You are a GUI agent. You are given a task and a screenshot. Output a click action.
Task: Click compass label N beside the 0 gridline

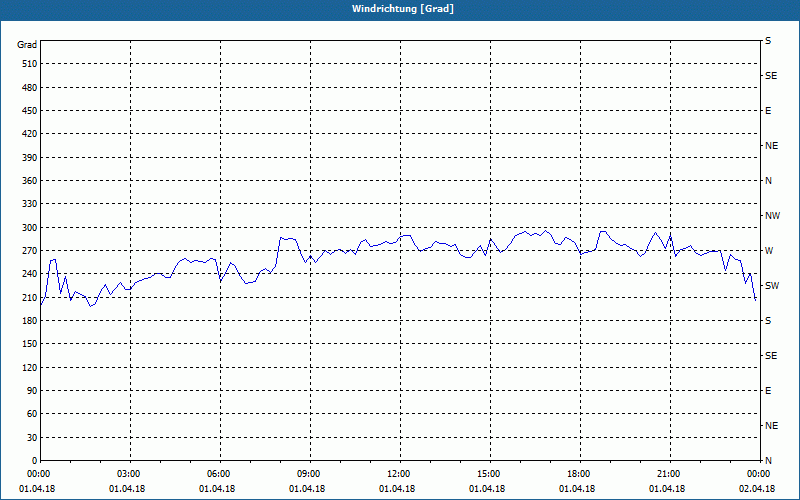click(x=768, y=461)
